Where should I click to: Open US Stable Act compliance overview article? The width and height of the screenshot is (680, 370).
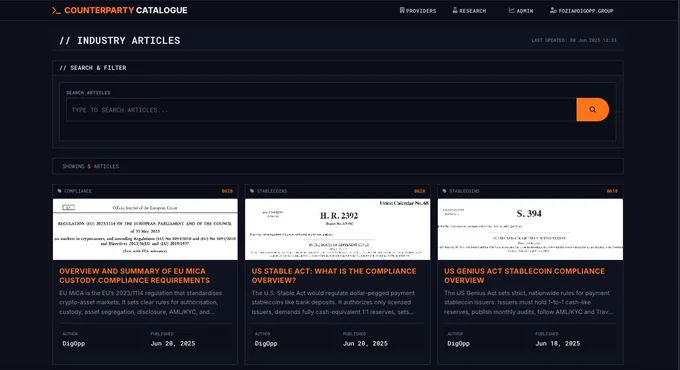[334, 276]
